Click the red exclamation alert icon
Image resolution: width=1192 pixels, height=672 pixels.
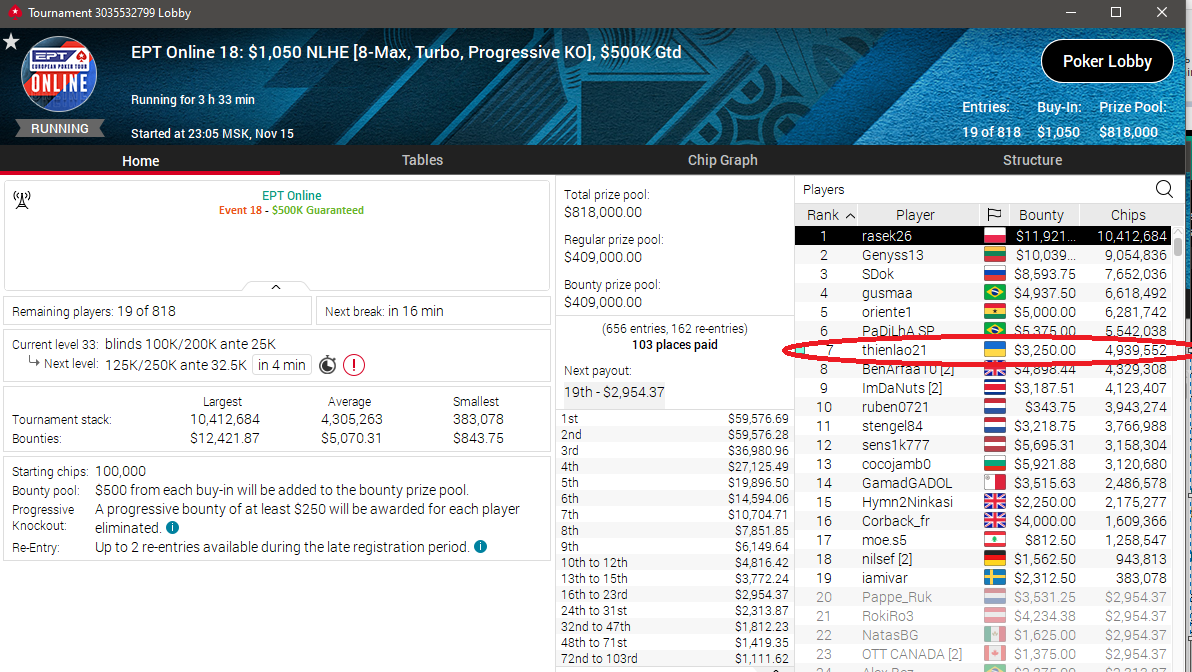click(x=353, y=365)
